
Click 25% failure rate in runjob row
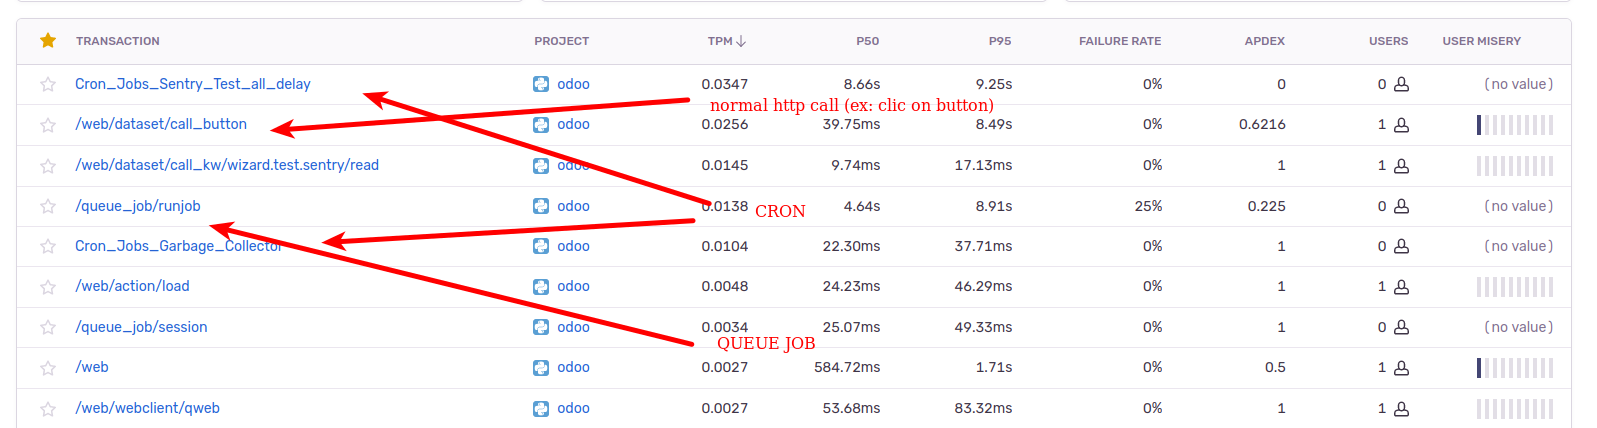1148,206
